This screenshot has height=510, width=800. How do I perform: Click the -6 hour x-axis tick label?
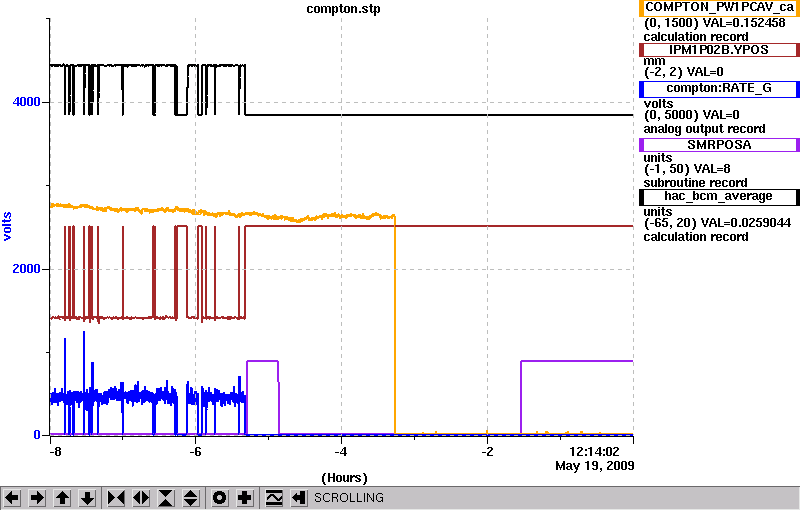[x=195, y=452]
